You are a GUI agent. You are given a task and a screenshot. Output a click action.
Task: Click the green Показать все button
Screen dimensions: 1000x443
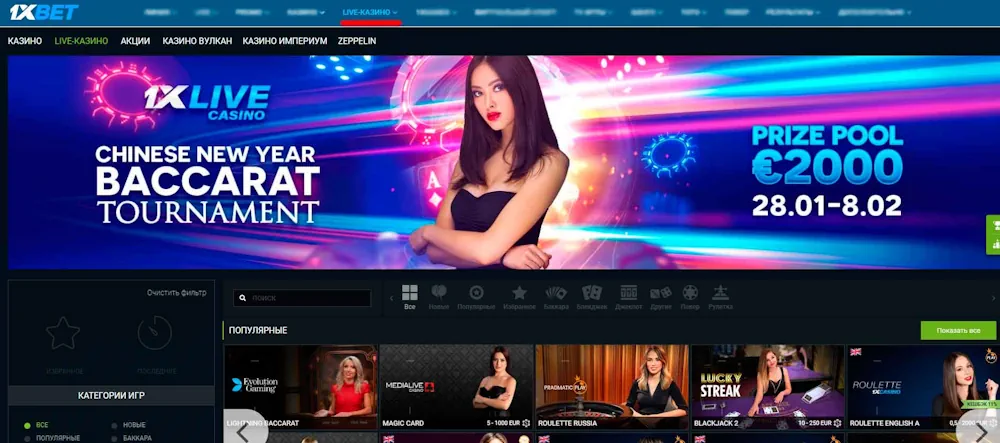click(x=957, y=330)
